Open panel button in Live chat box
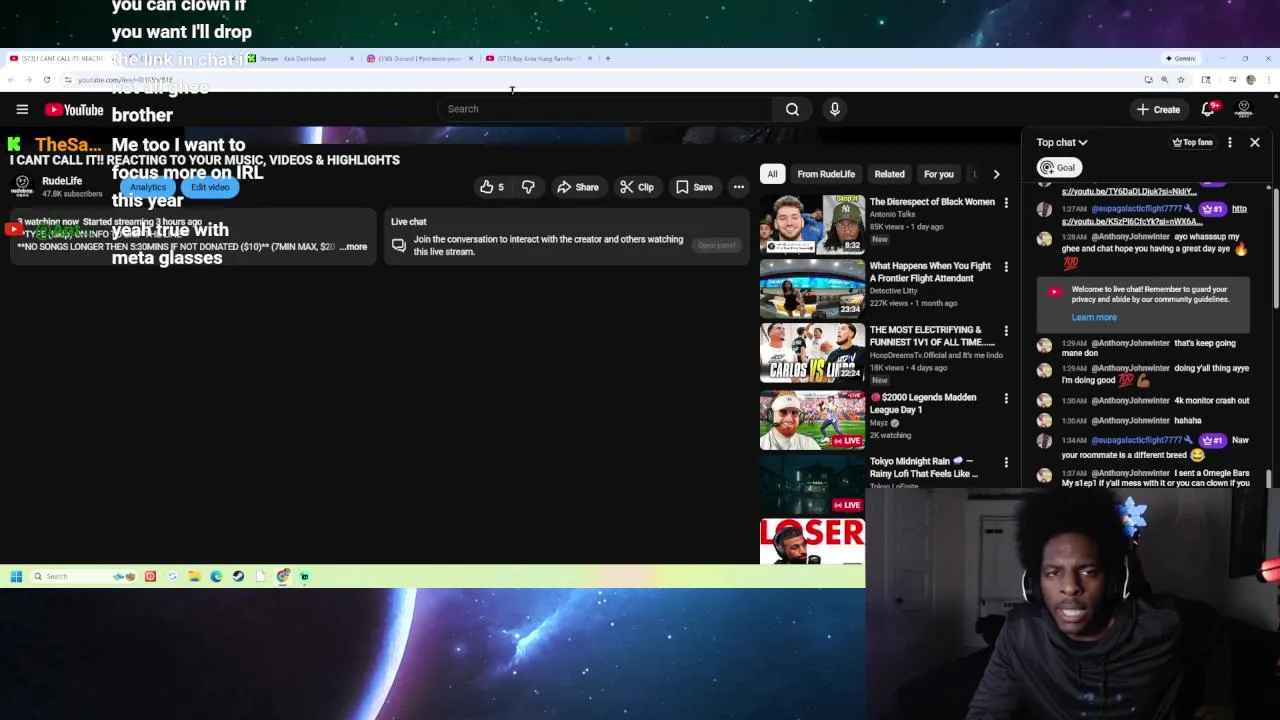This screenshot has height=720, width=1280. [x=716, y=245]
